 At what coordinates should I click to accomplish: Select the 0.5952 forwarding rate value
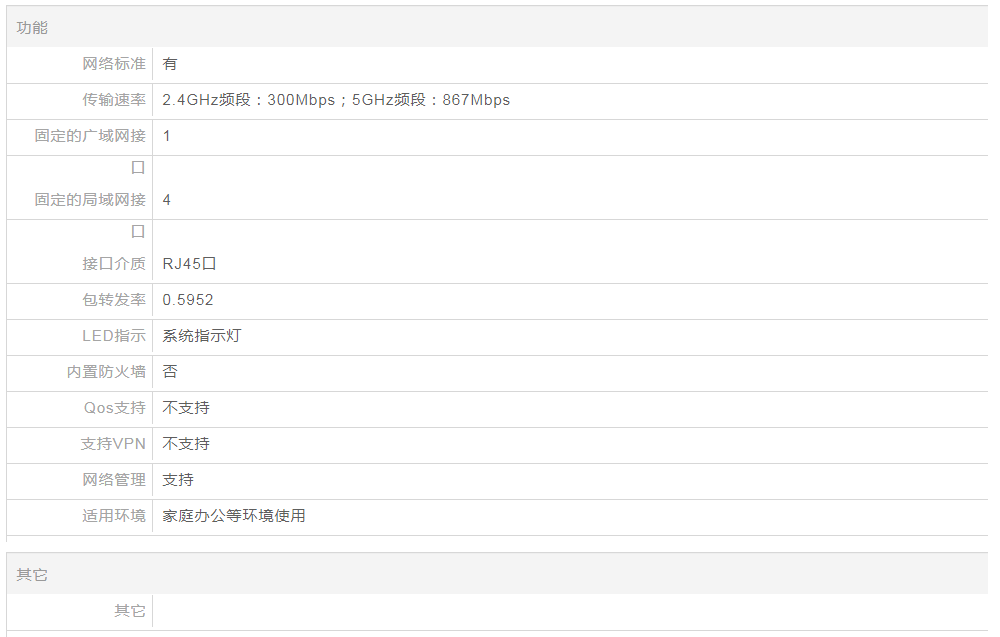coord(188,300)
